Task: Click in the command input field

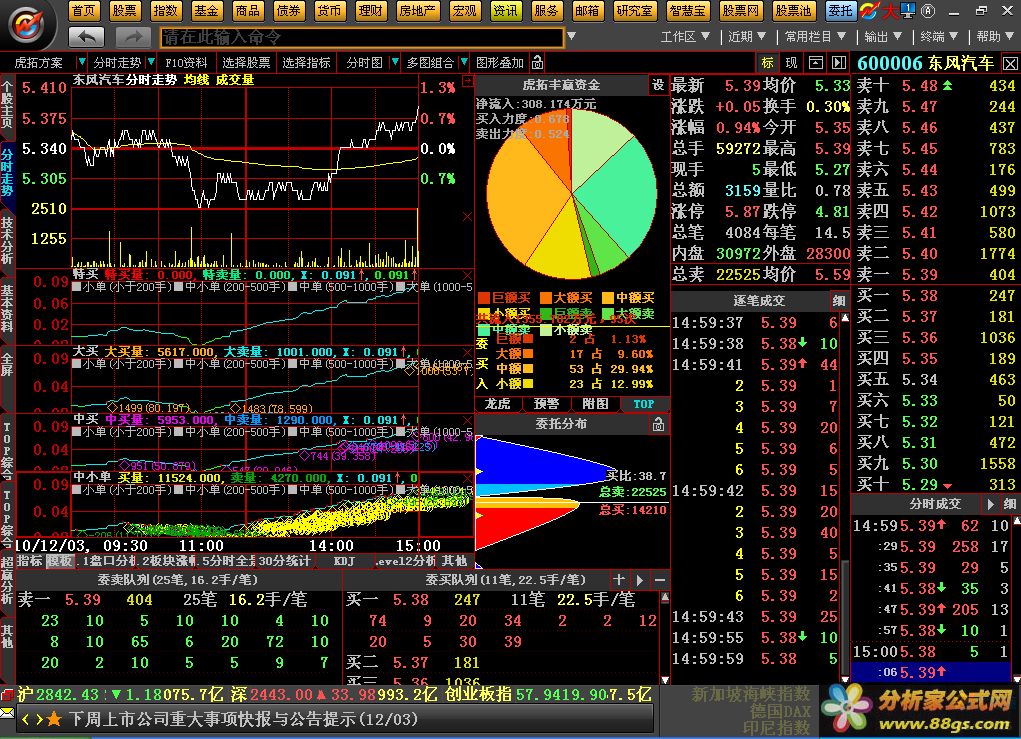Action: [362, 37]
